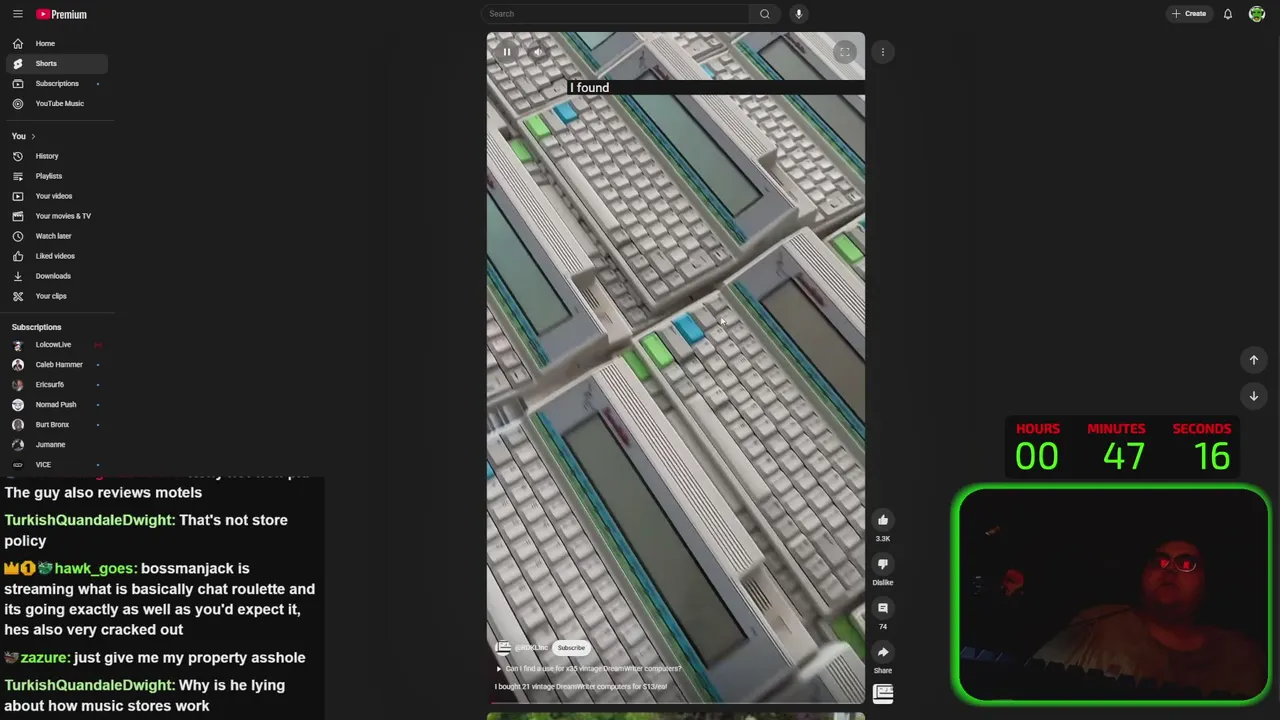Open Nomad Push subscription channel
Viewport: 1280px width, 720px height.
[57, 405]
